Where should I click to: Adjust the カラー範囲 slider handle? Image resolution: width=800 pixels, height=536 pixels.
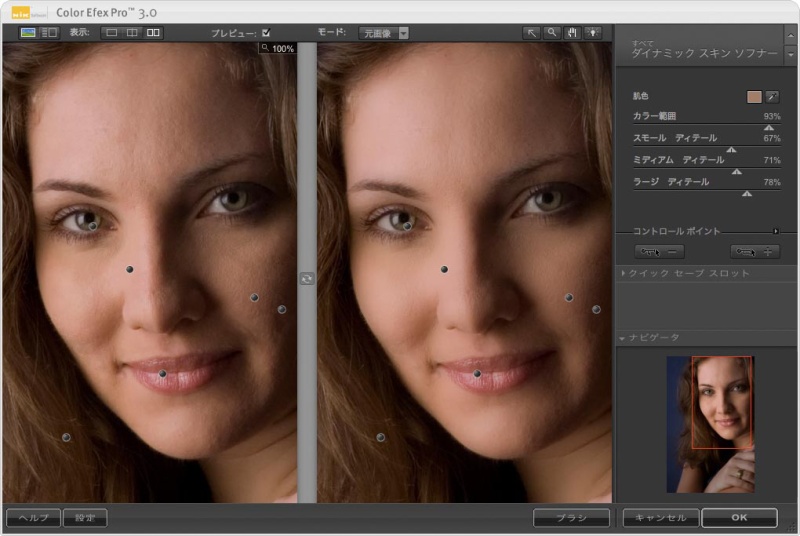pos(769,127)
